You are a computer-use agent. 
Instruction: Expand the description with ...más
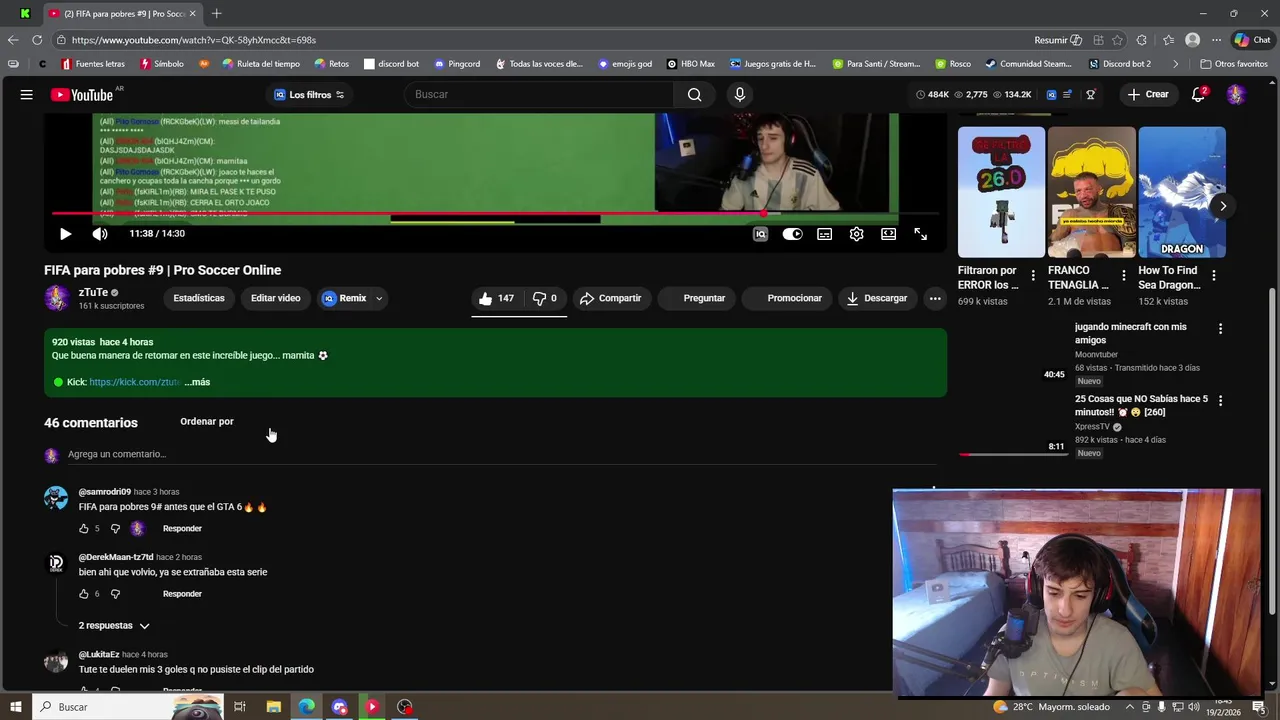[197, 382]
